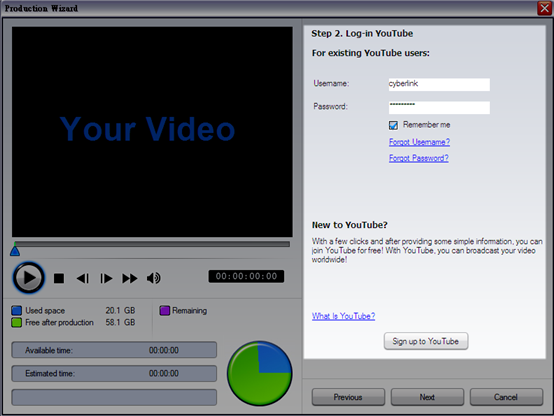Screen dimensions: 554x416
Task: Click the empty production progress bar
Action: click(x=114, y=398)
